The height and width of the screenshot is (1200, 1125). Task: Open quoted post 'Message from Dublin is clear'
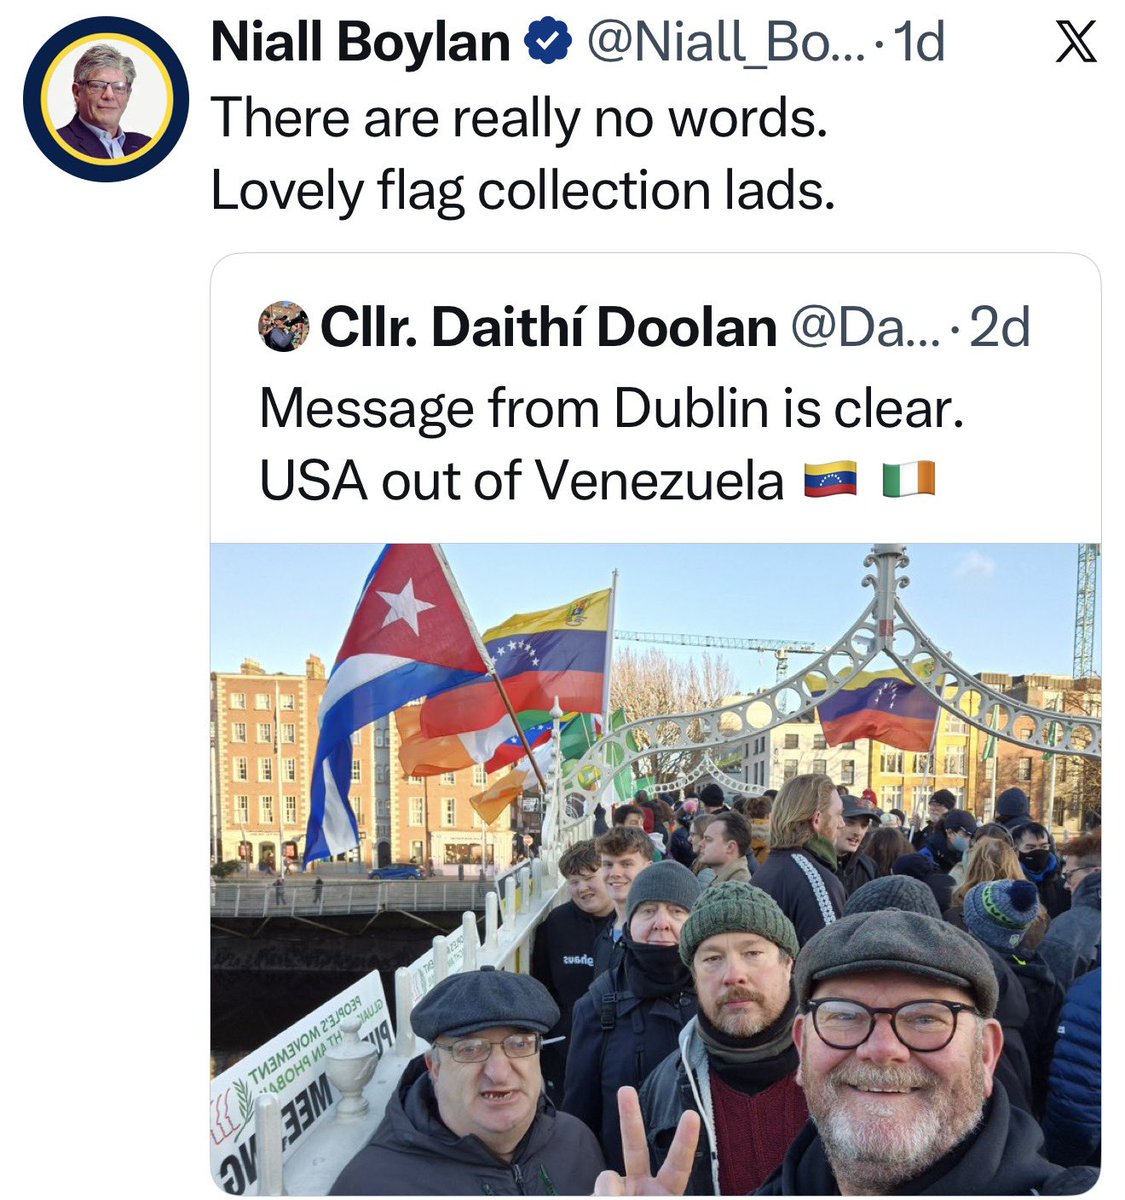tap(611, 408)
